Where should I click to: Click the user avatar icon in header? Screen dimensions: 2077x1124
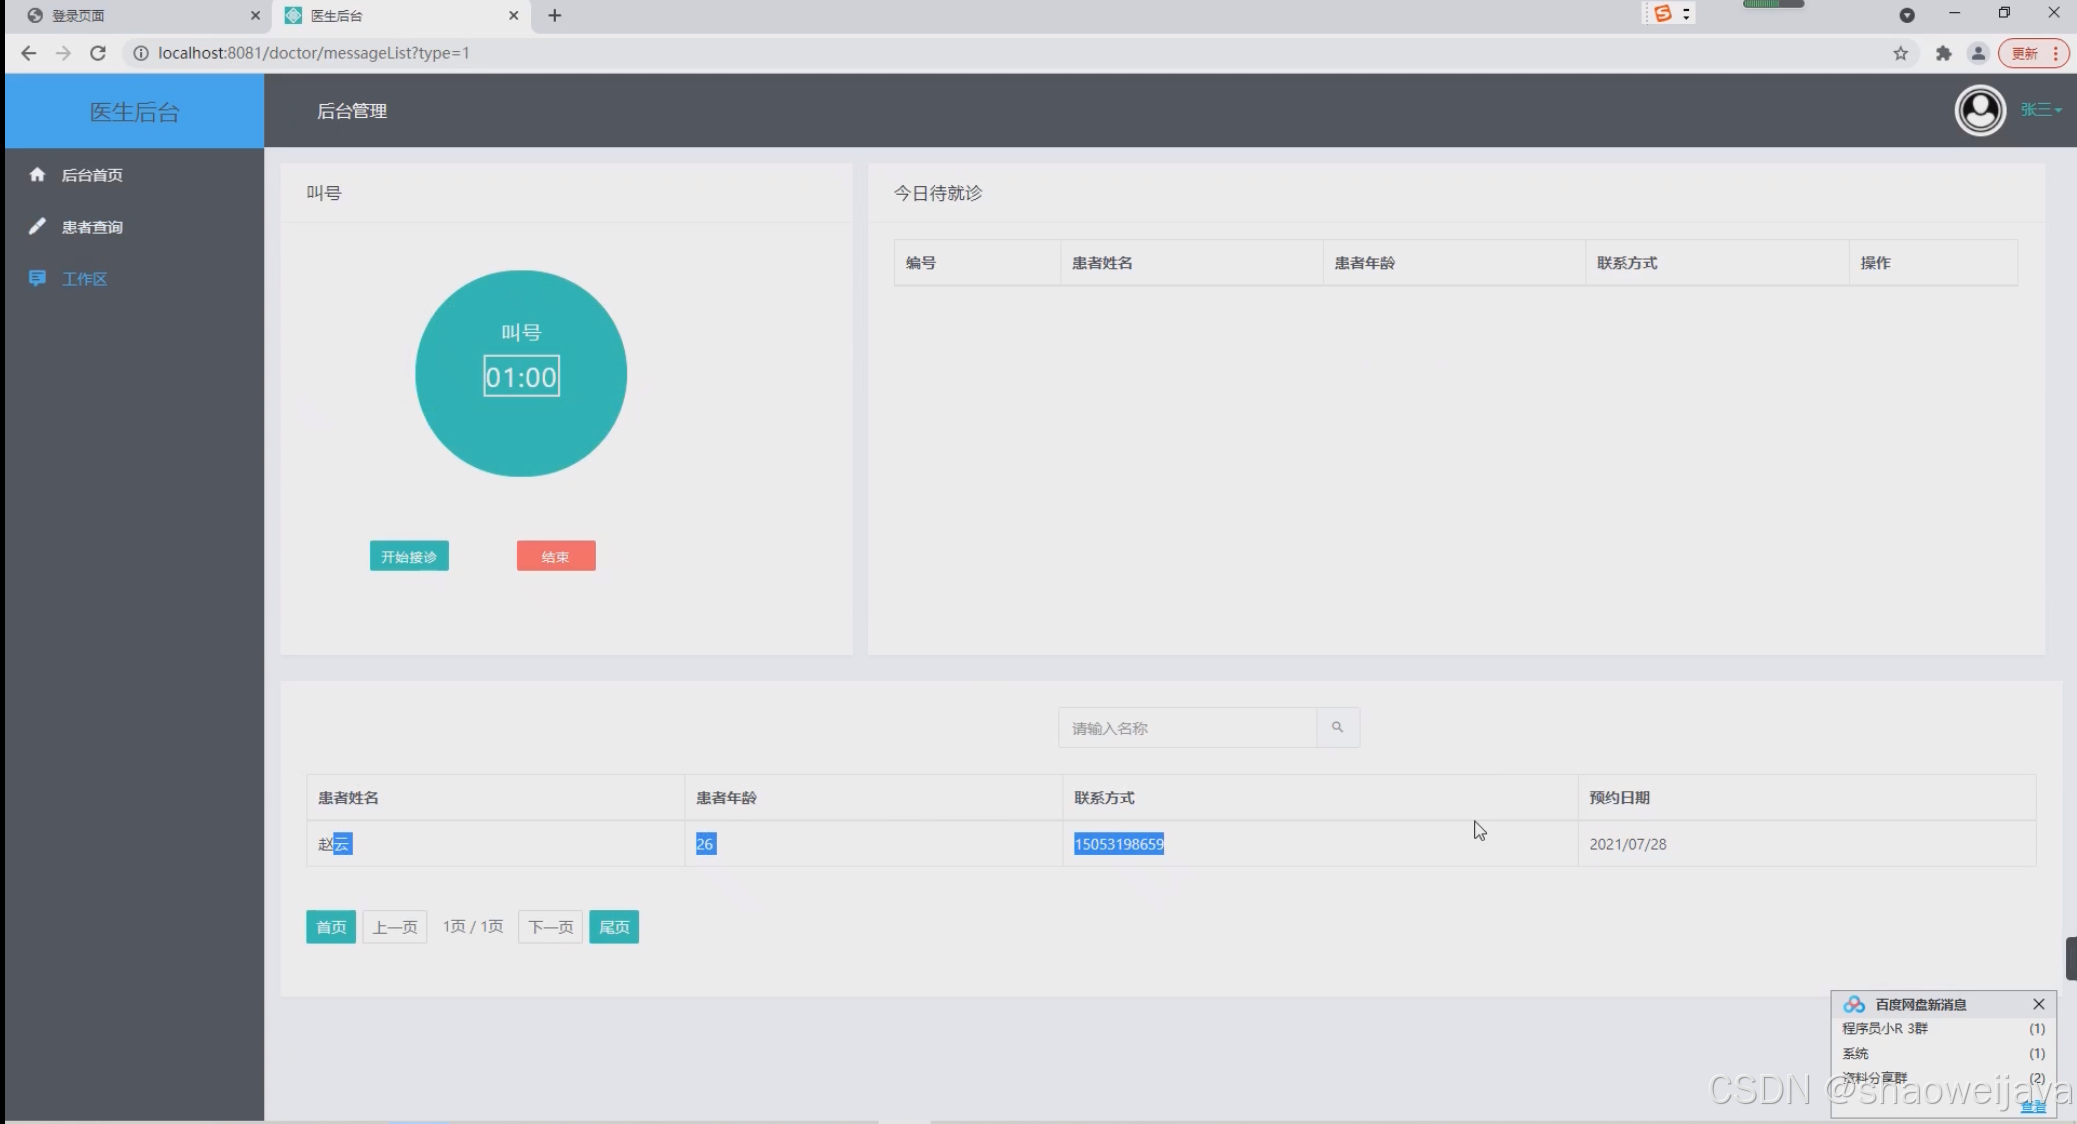point(1979,110)
